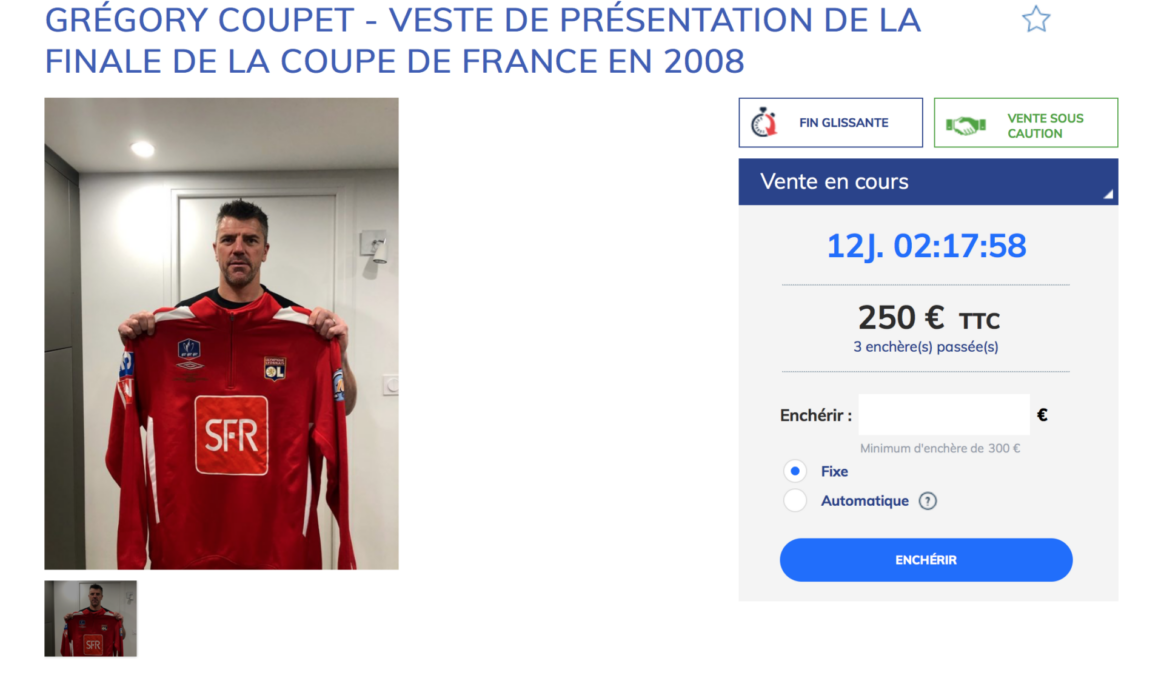Click the Enchérir amount input field

click(944, 415)
